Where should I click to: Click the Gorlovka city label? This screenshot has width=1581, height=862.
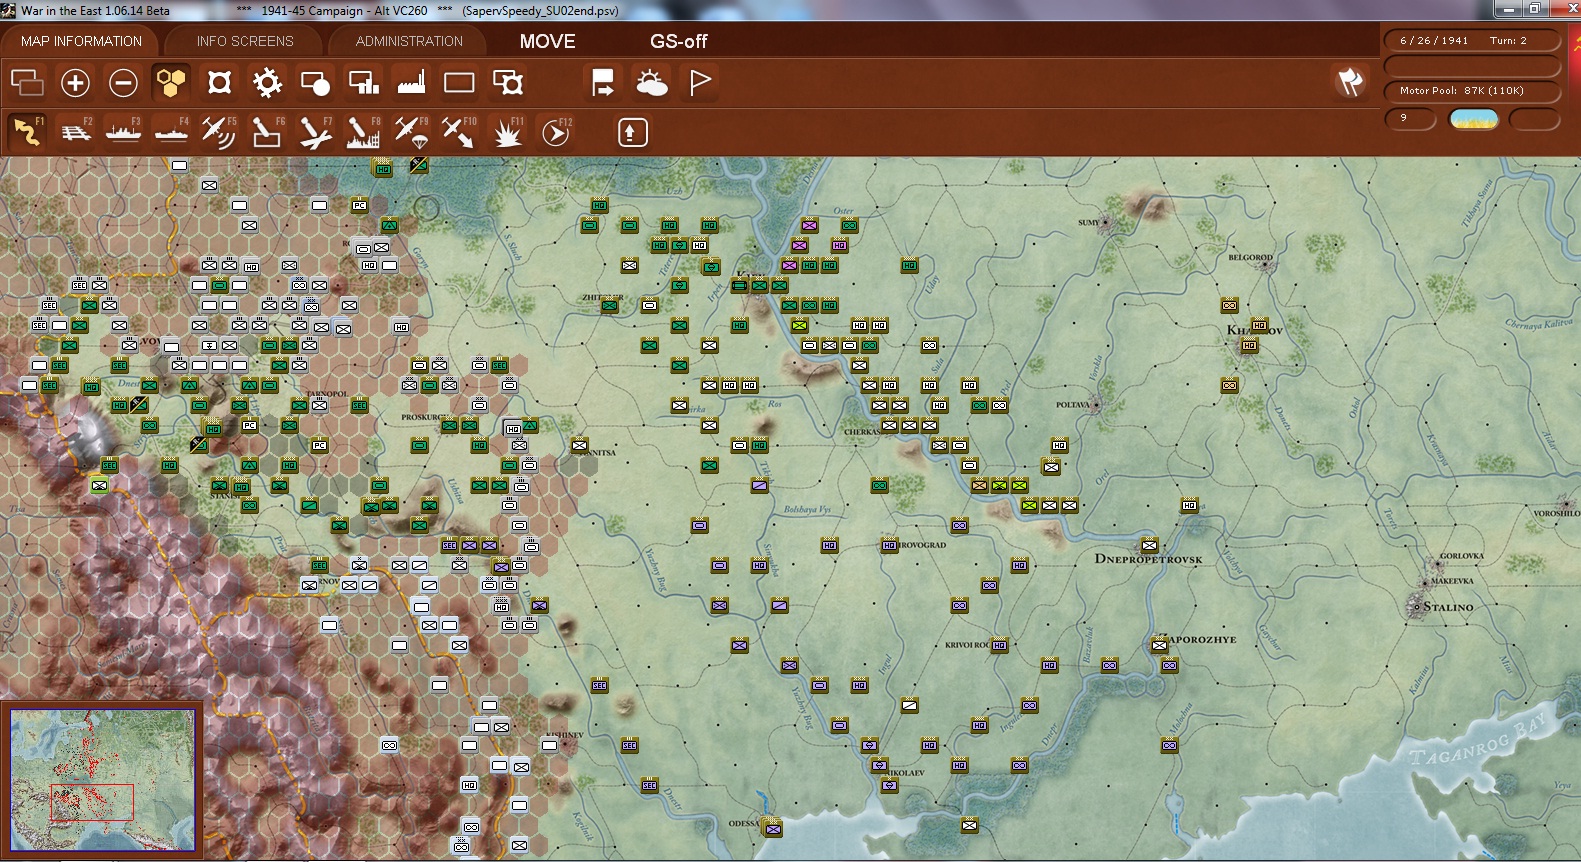click(1462, 556)
